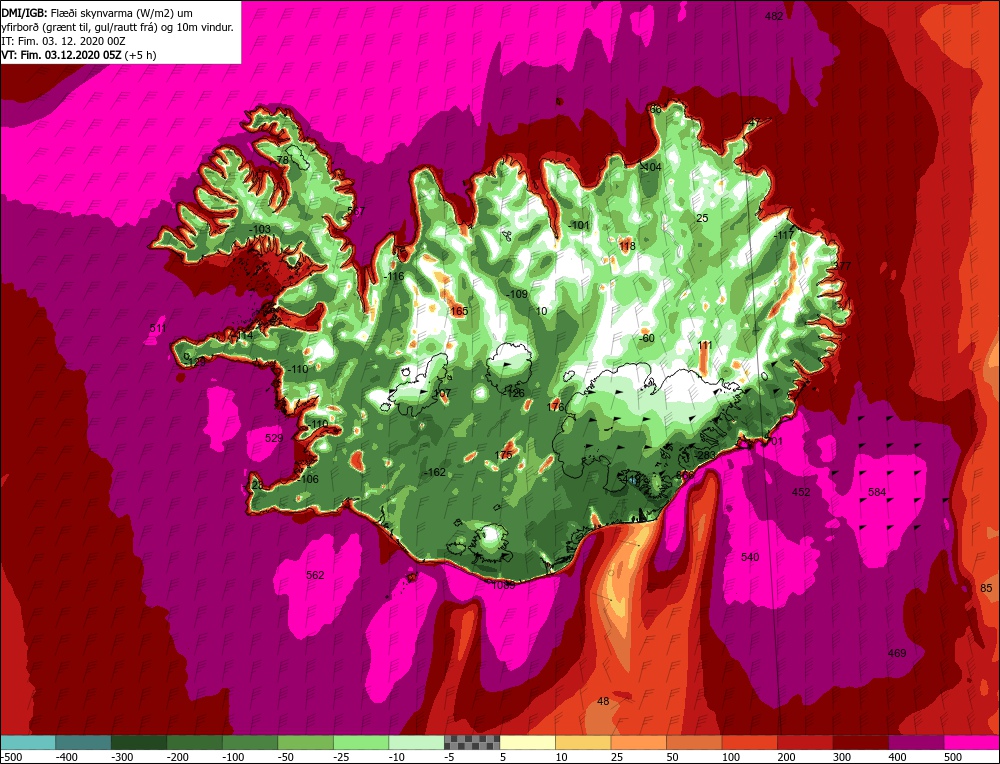1000x764 pixels.
Task: Pick the legend swatch between 50 and 100
Action: 694,742
